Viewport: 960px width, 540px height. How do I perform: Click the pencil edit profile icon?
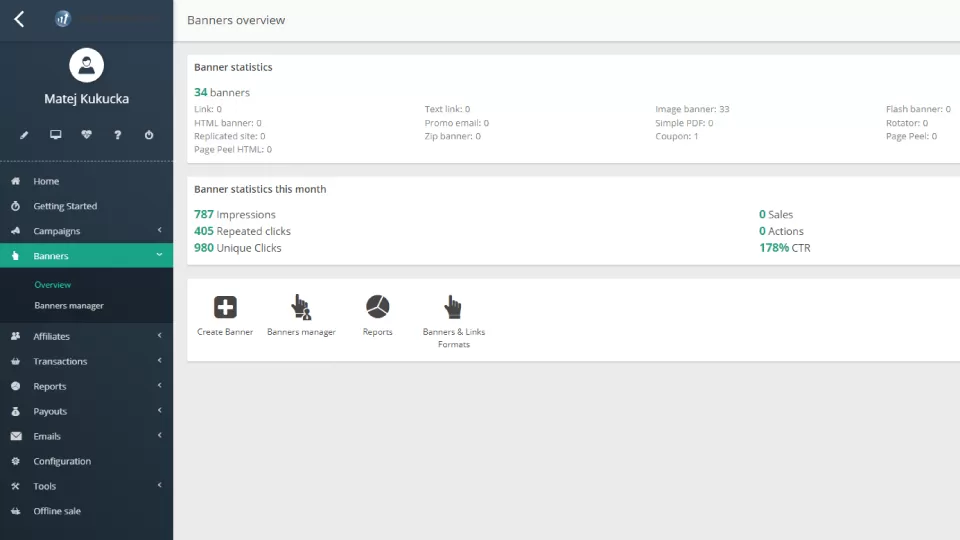[x=24, y=135]
